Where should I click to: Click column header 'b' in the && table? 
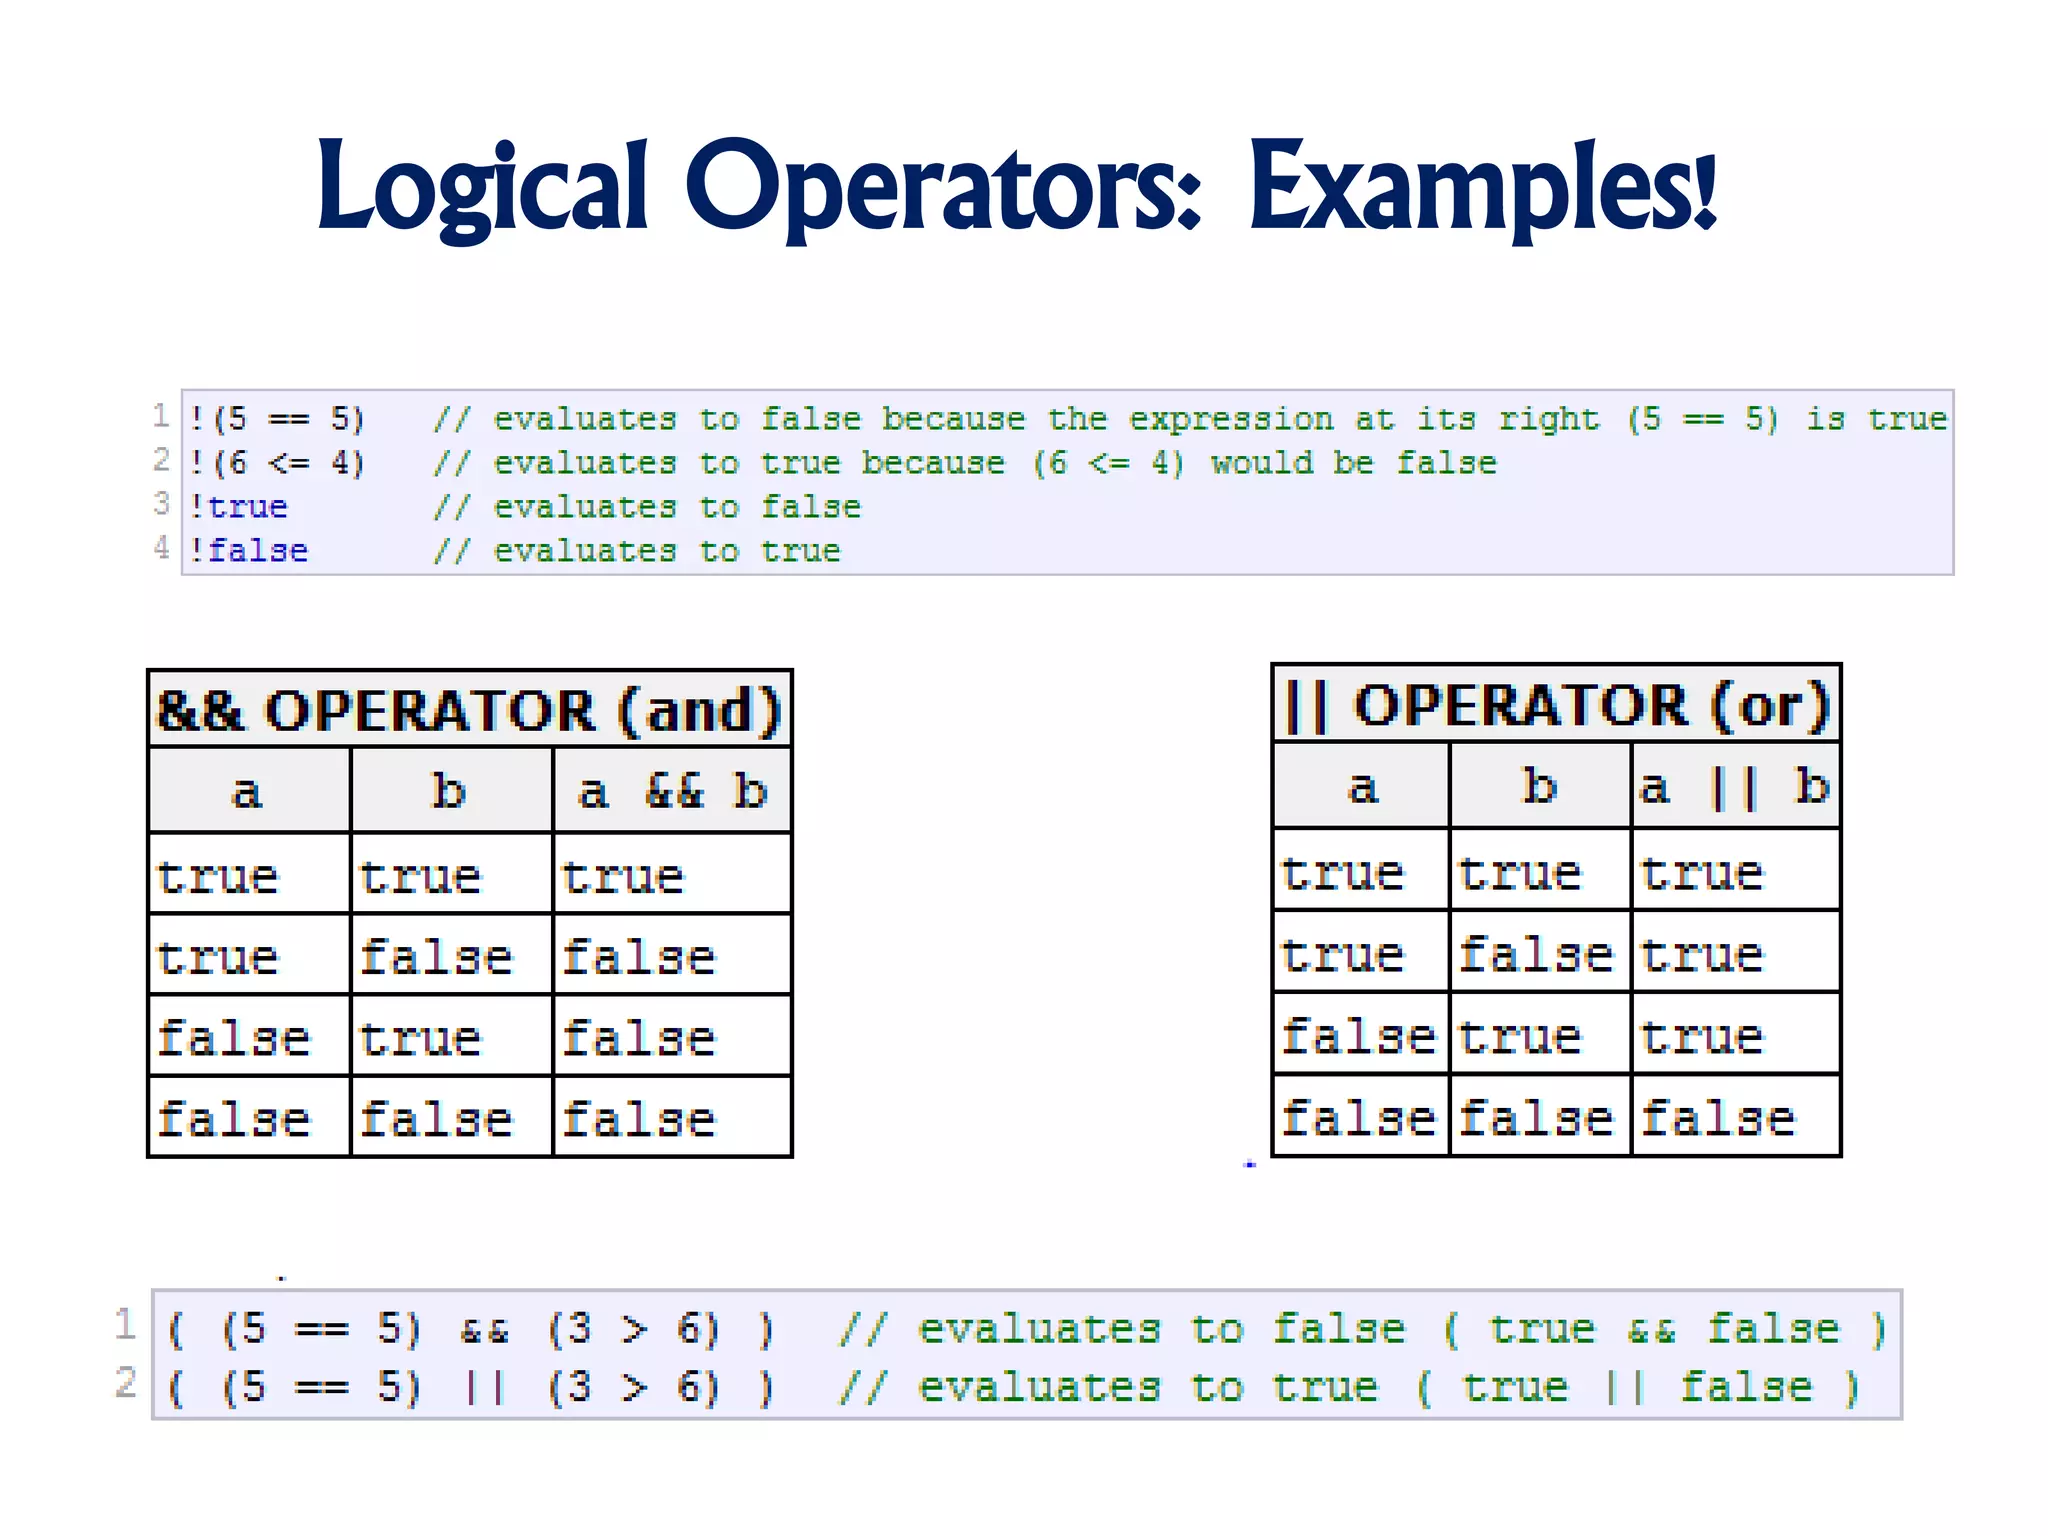pyautogui.click(x=451, y=791)
